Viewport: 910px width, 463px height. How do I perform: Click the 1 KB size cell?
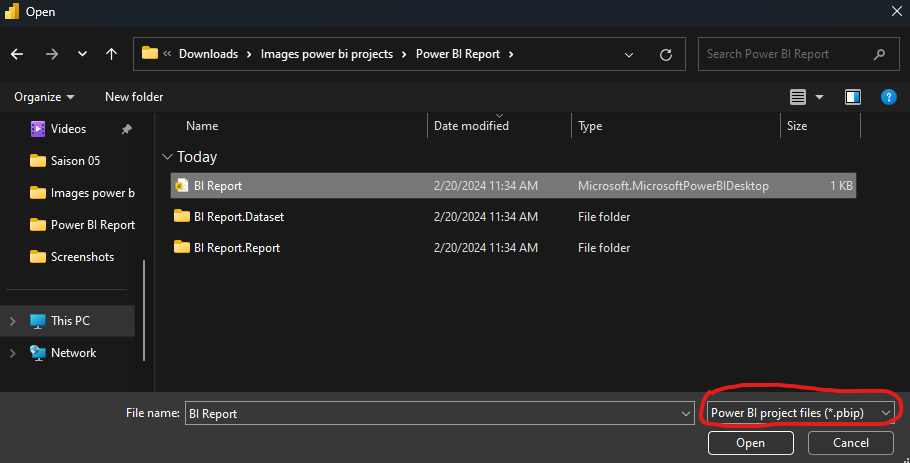(841, 186)
